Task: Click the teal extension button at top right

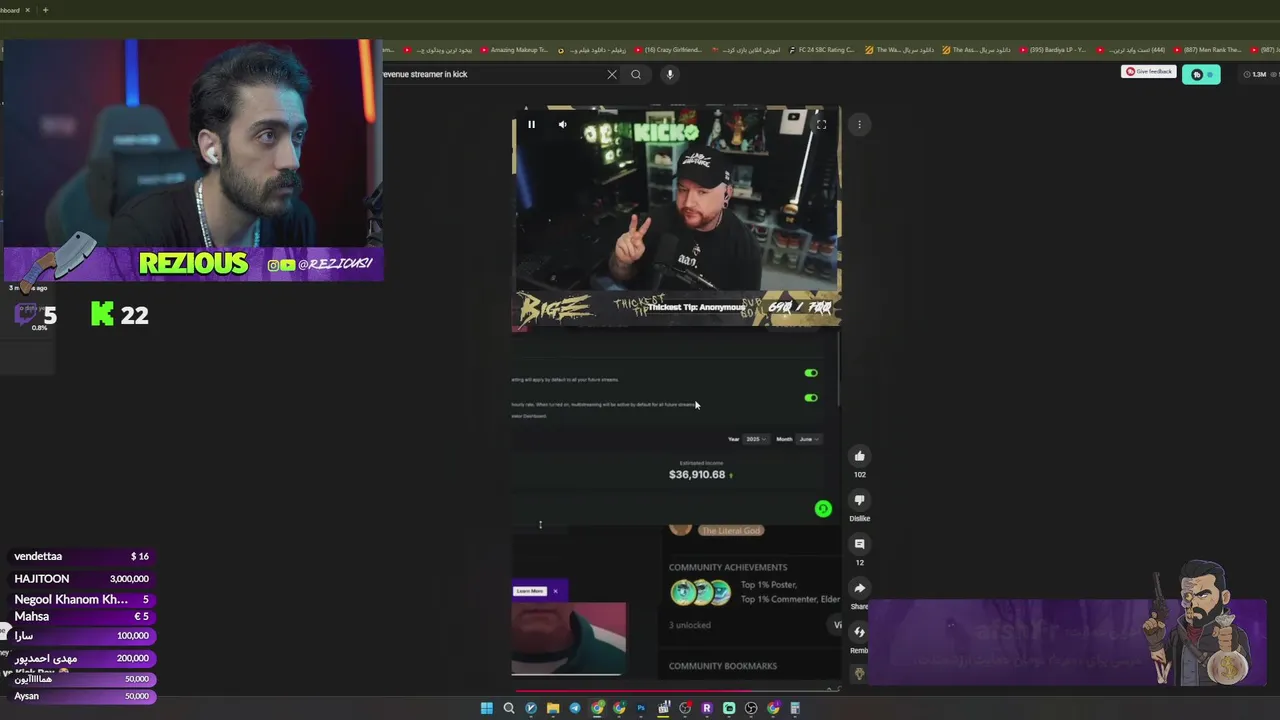Action: pos(1201,74)
